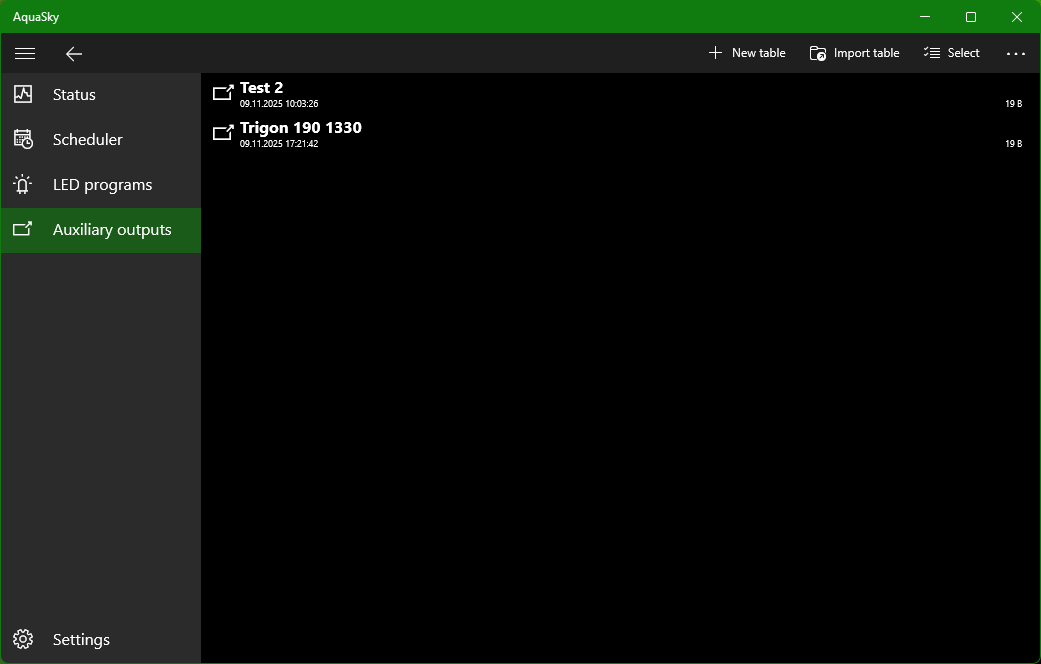The image size is (1041, 664).
Task: Maximize the AquaSky window
Action: click(x=970, y=17)
